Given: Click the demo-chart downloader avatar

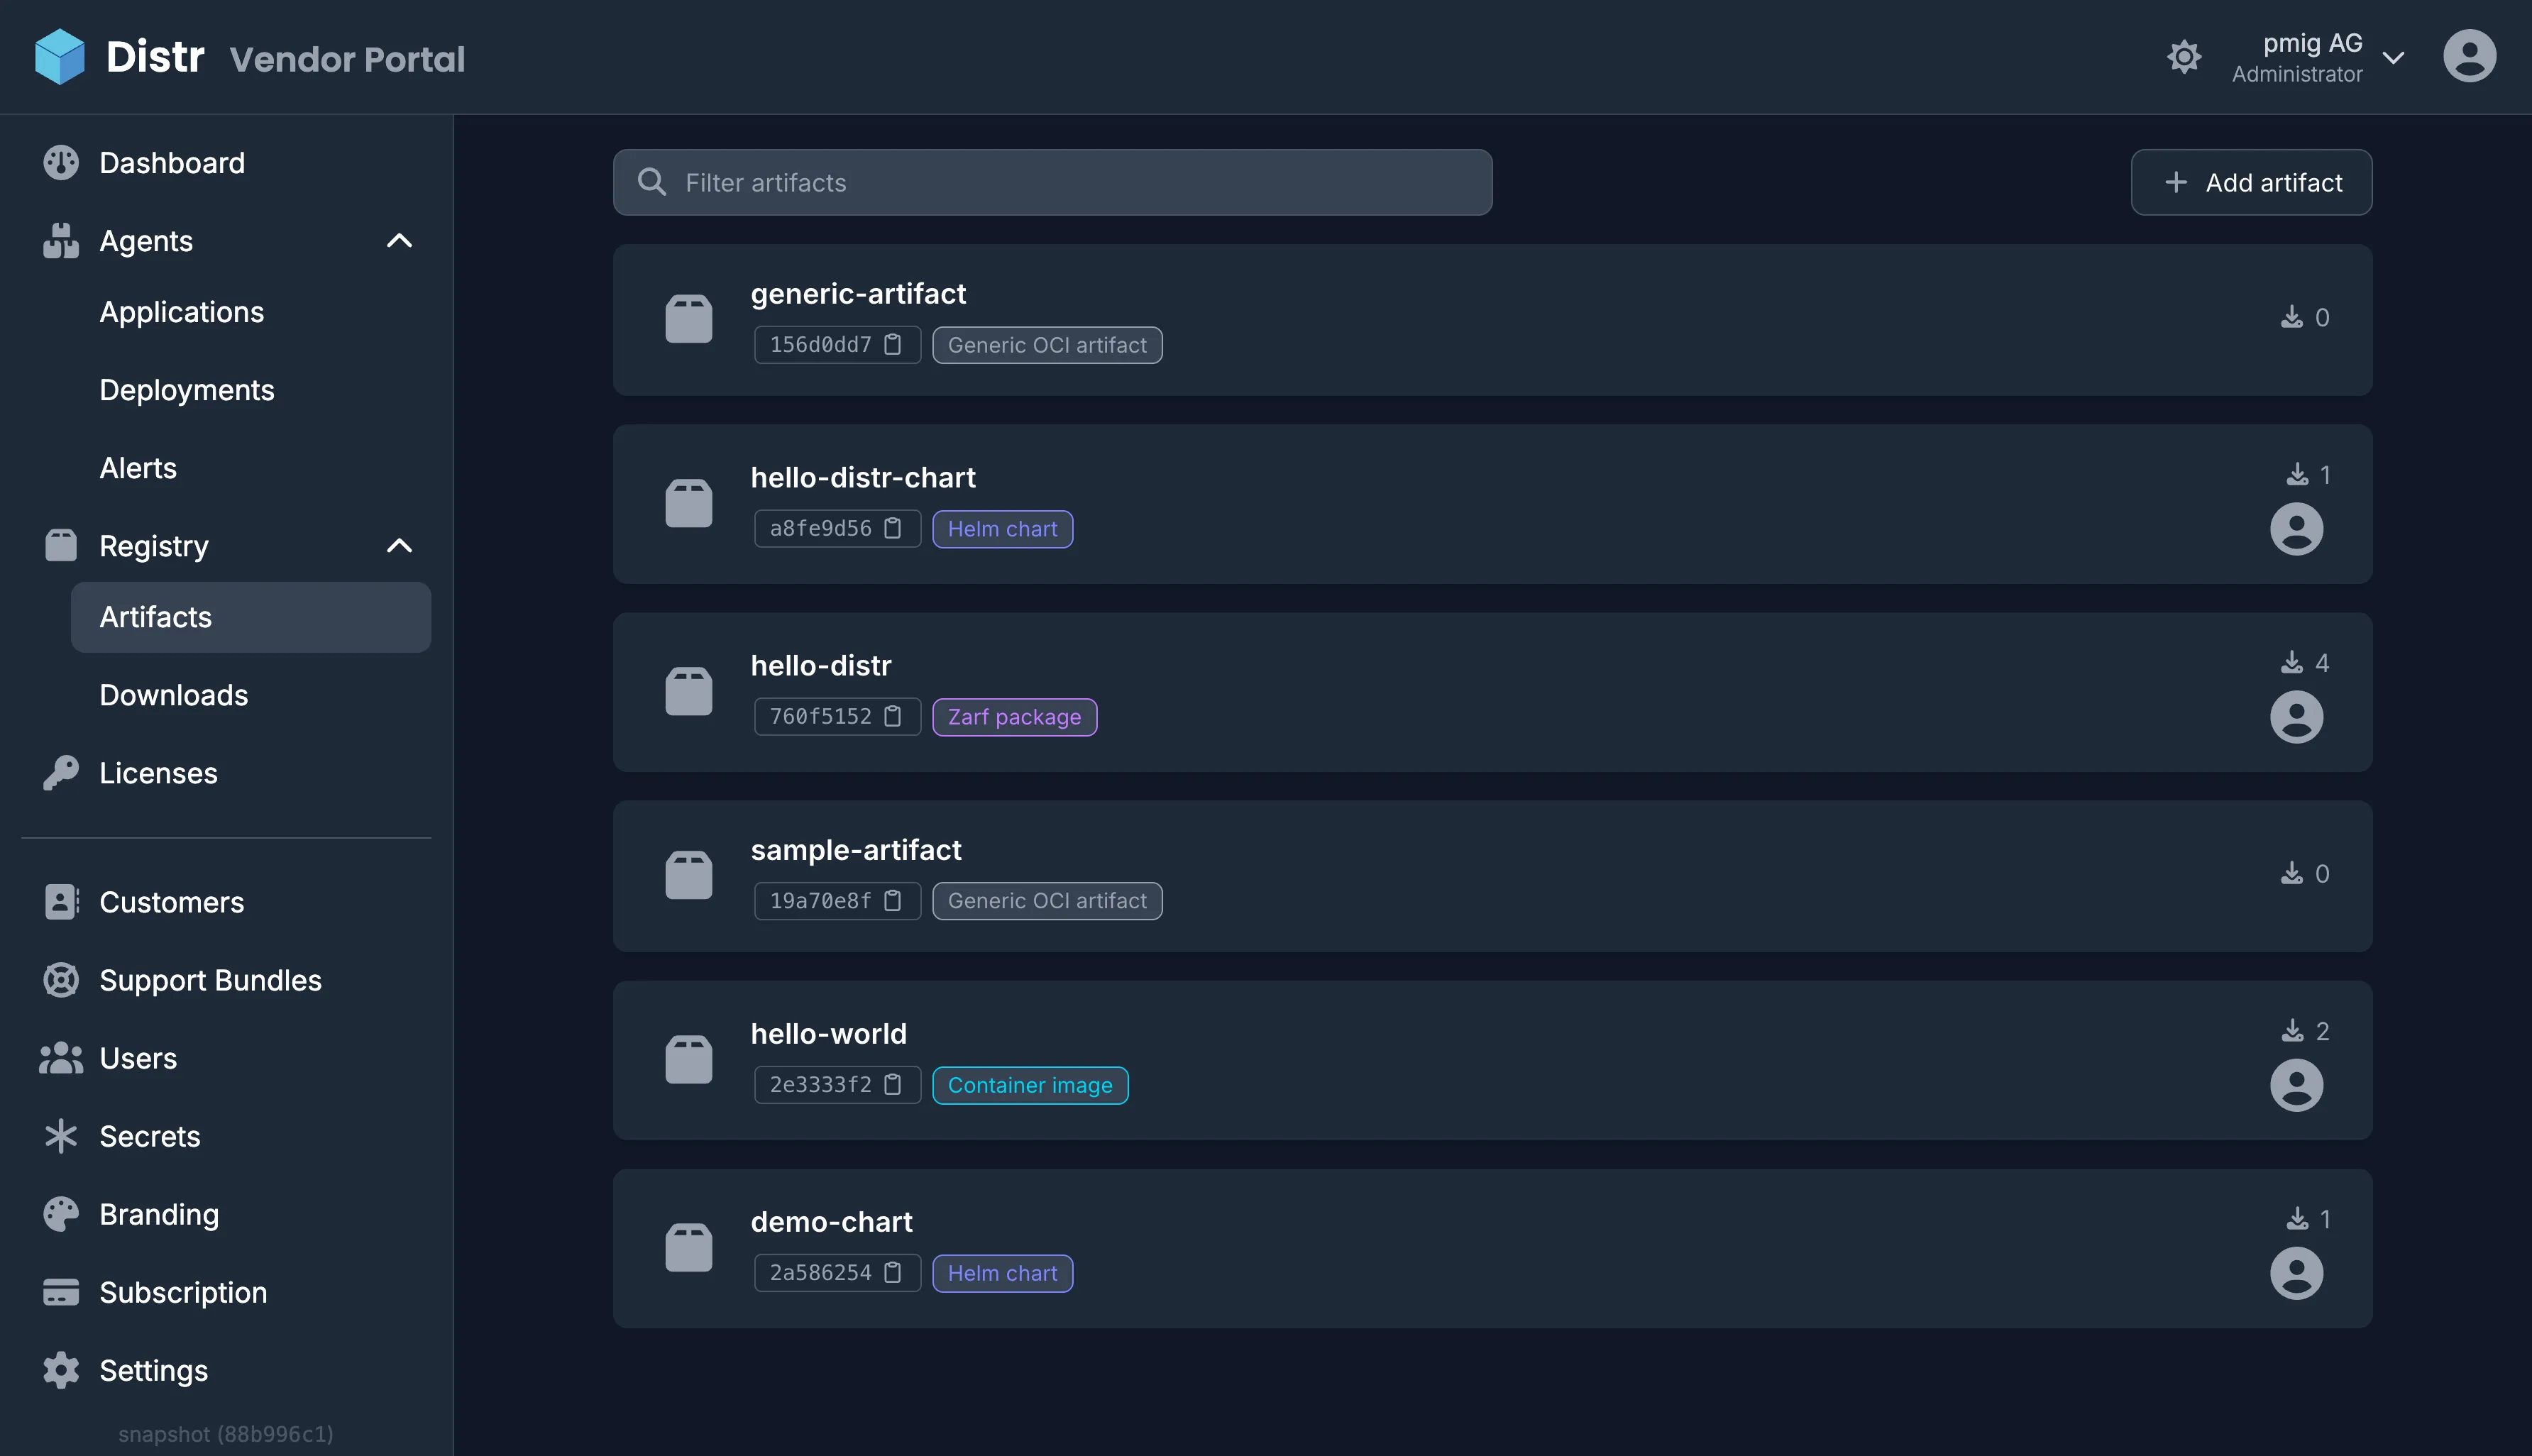Looking at the screenshot, I should [x=2296, y=1273].
